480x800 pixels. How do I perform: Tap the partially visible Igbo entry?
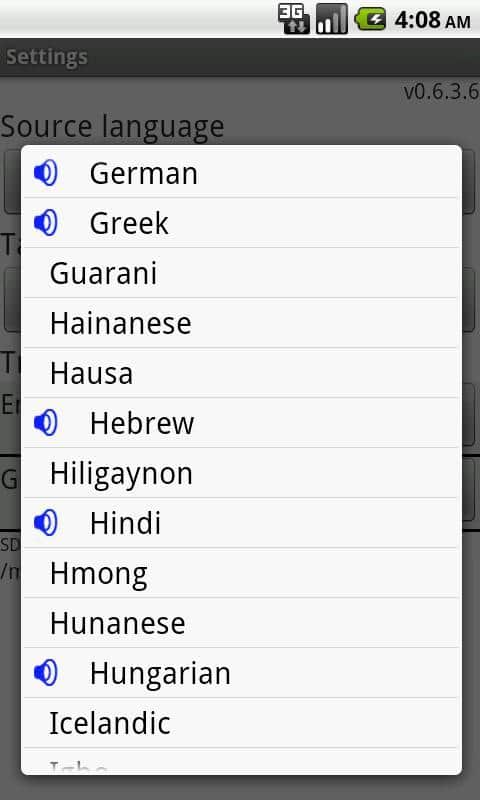click(x=241, y=760)
